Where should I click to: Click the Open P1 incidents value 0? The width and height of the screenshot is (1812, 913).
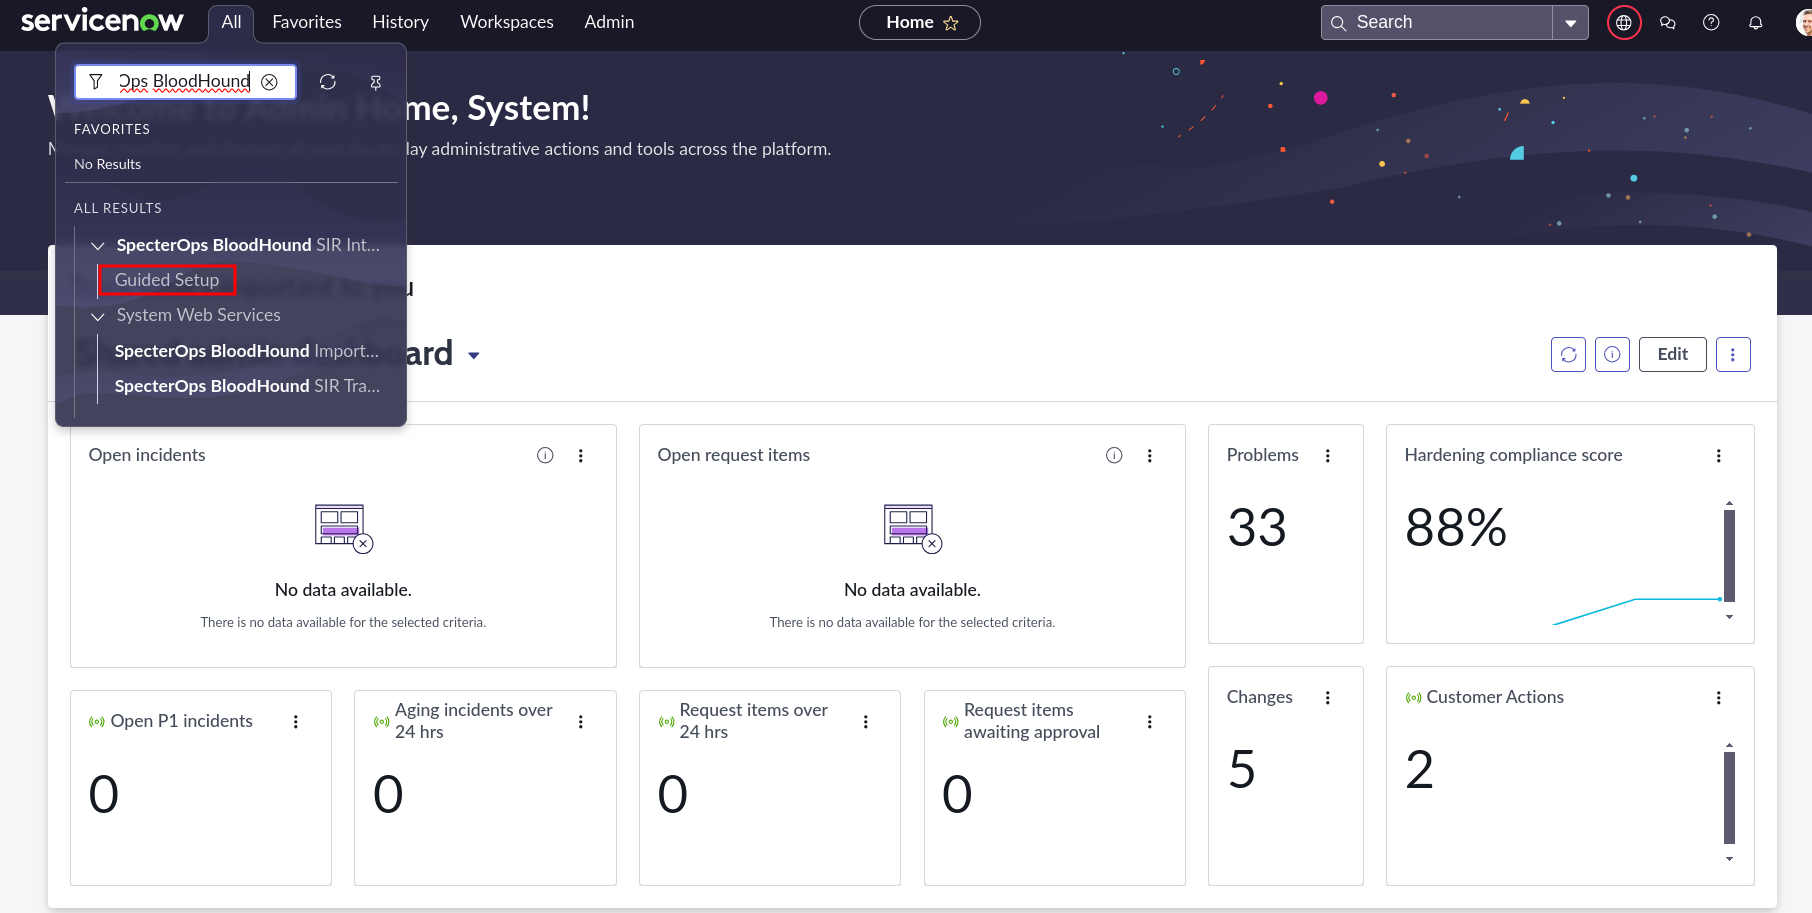[x=104, y=795]
